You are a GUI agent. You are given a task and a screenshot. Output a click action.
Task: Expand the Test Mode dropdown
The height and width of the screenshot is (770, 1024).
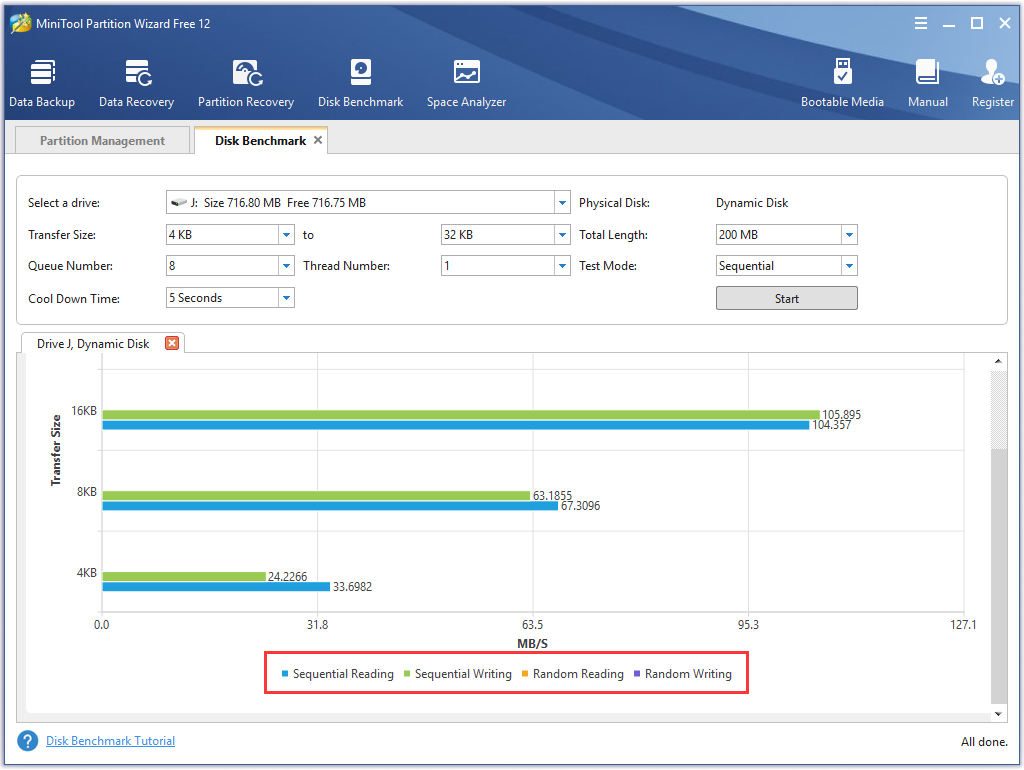point(850,265)
